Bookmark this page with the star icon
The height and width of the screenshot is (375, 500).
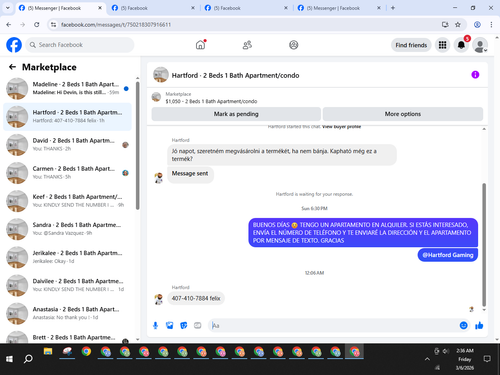click(458, 24)
